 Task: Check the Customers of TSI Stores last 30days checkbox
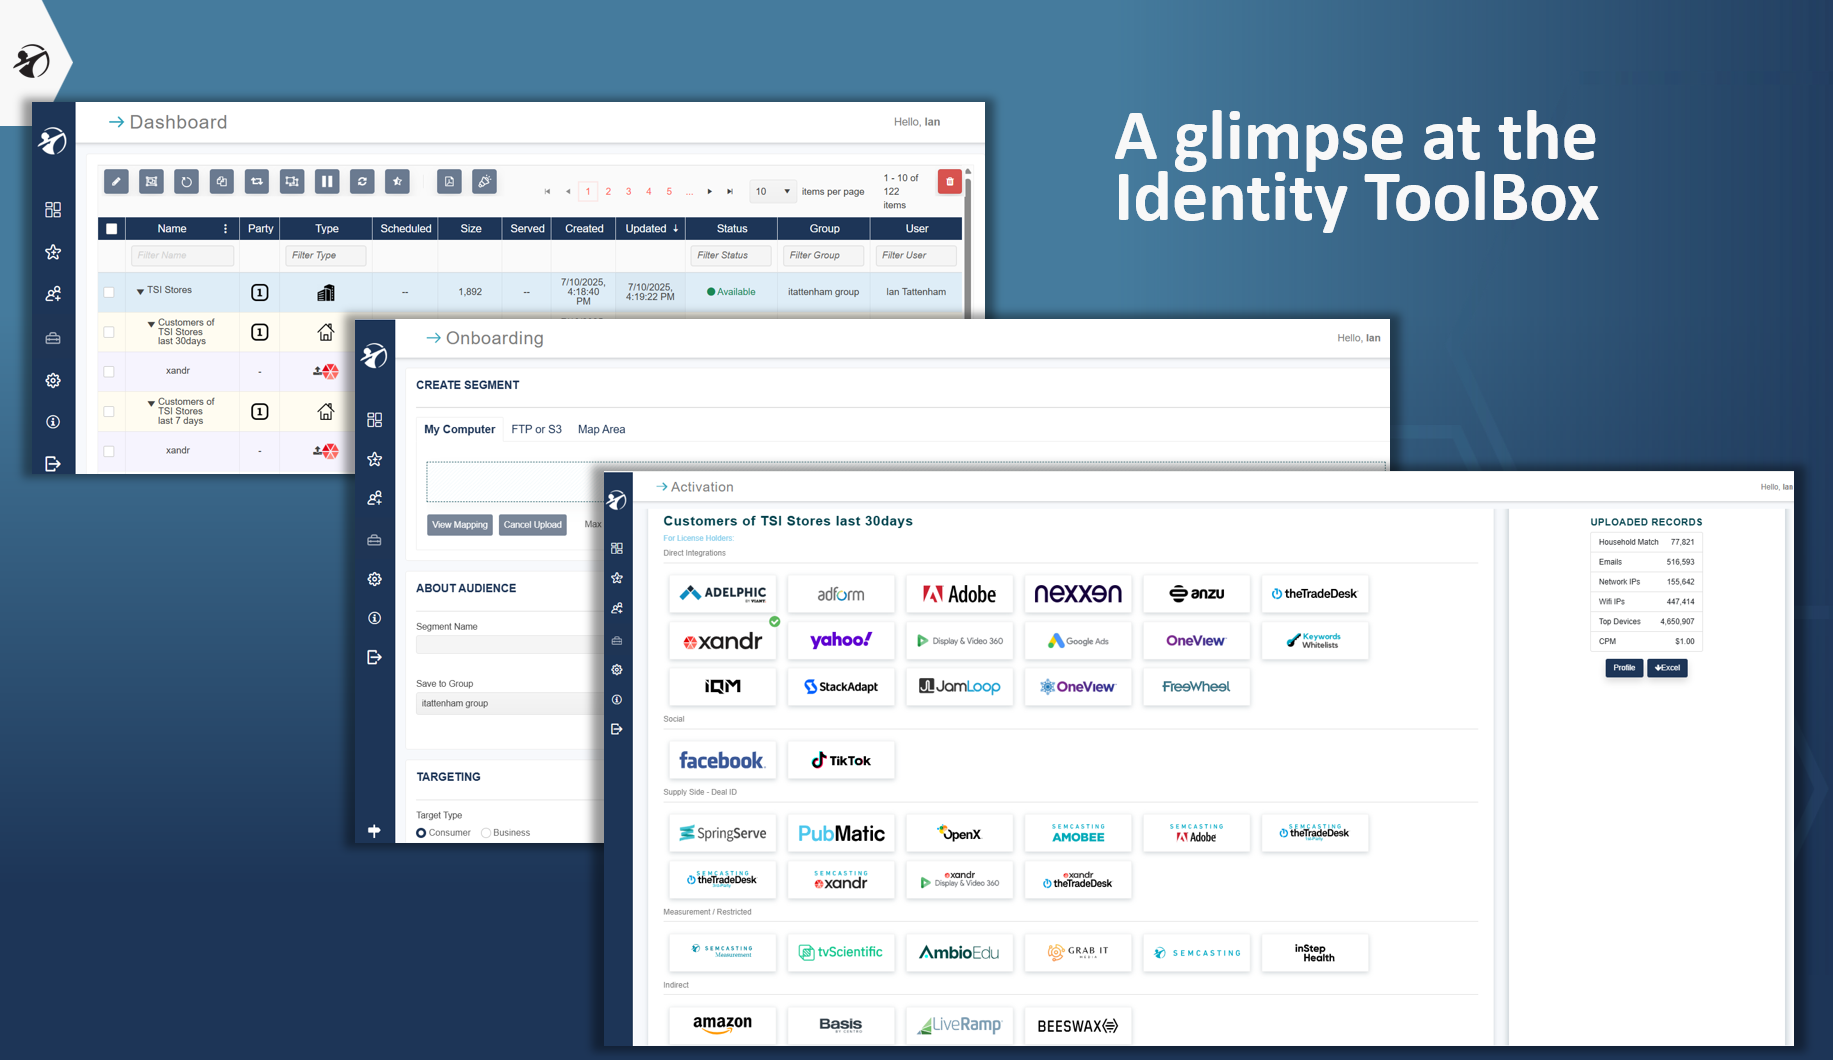pos(109,332)
